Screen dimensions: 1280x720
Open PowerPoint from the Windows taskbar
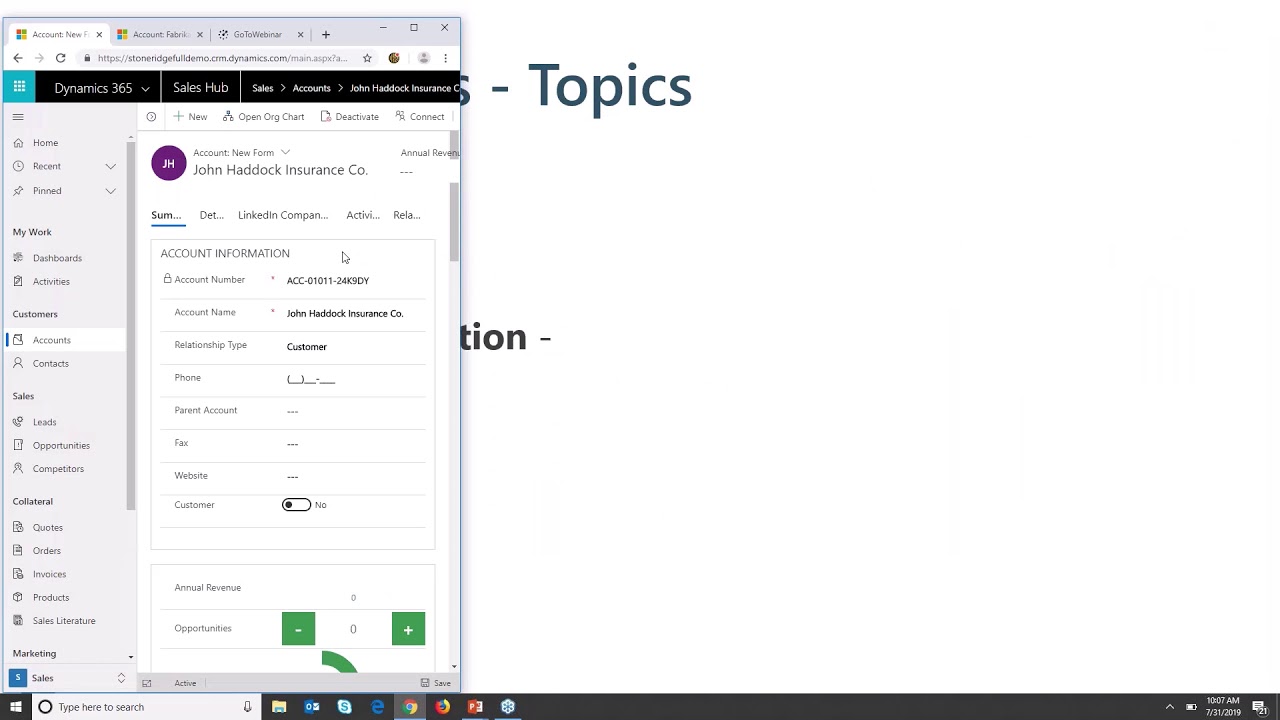click(475, 707)
